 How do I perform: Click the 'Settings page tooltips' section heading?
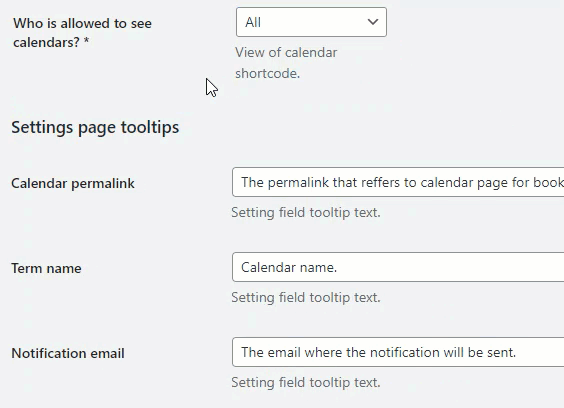pyautogui.click(x=95, y=127)
